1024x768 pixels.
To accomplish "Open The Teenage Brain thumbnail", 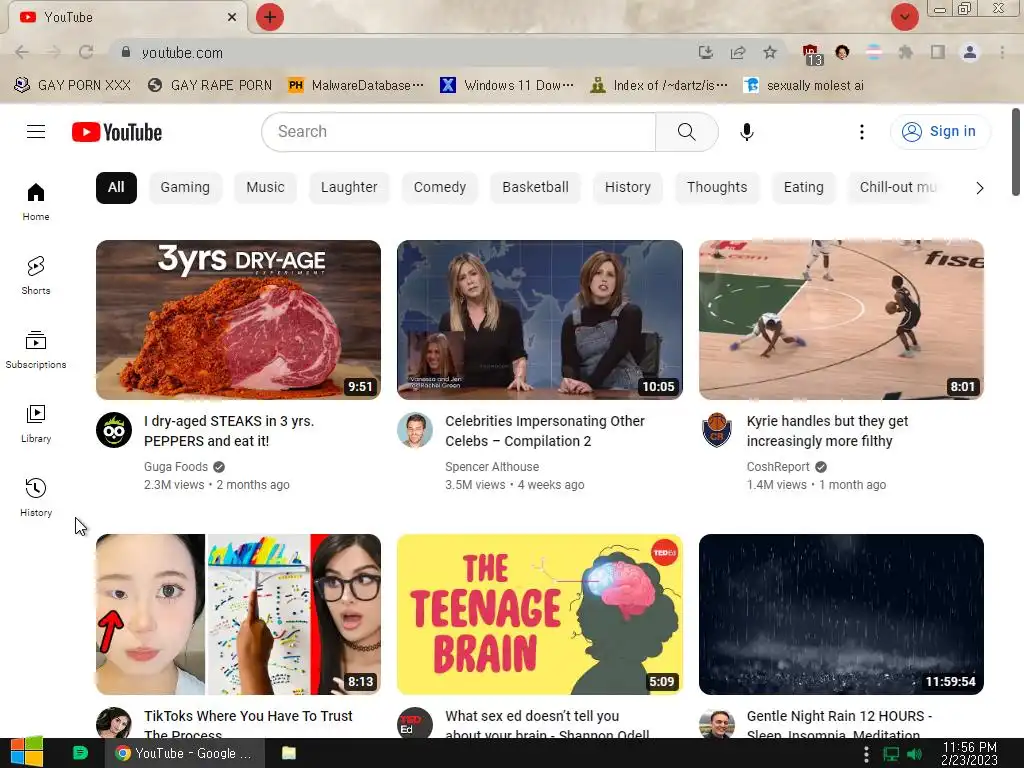I will click(540, 615).
